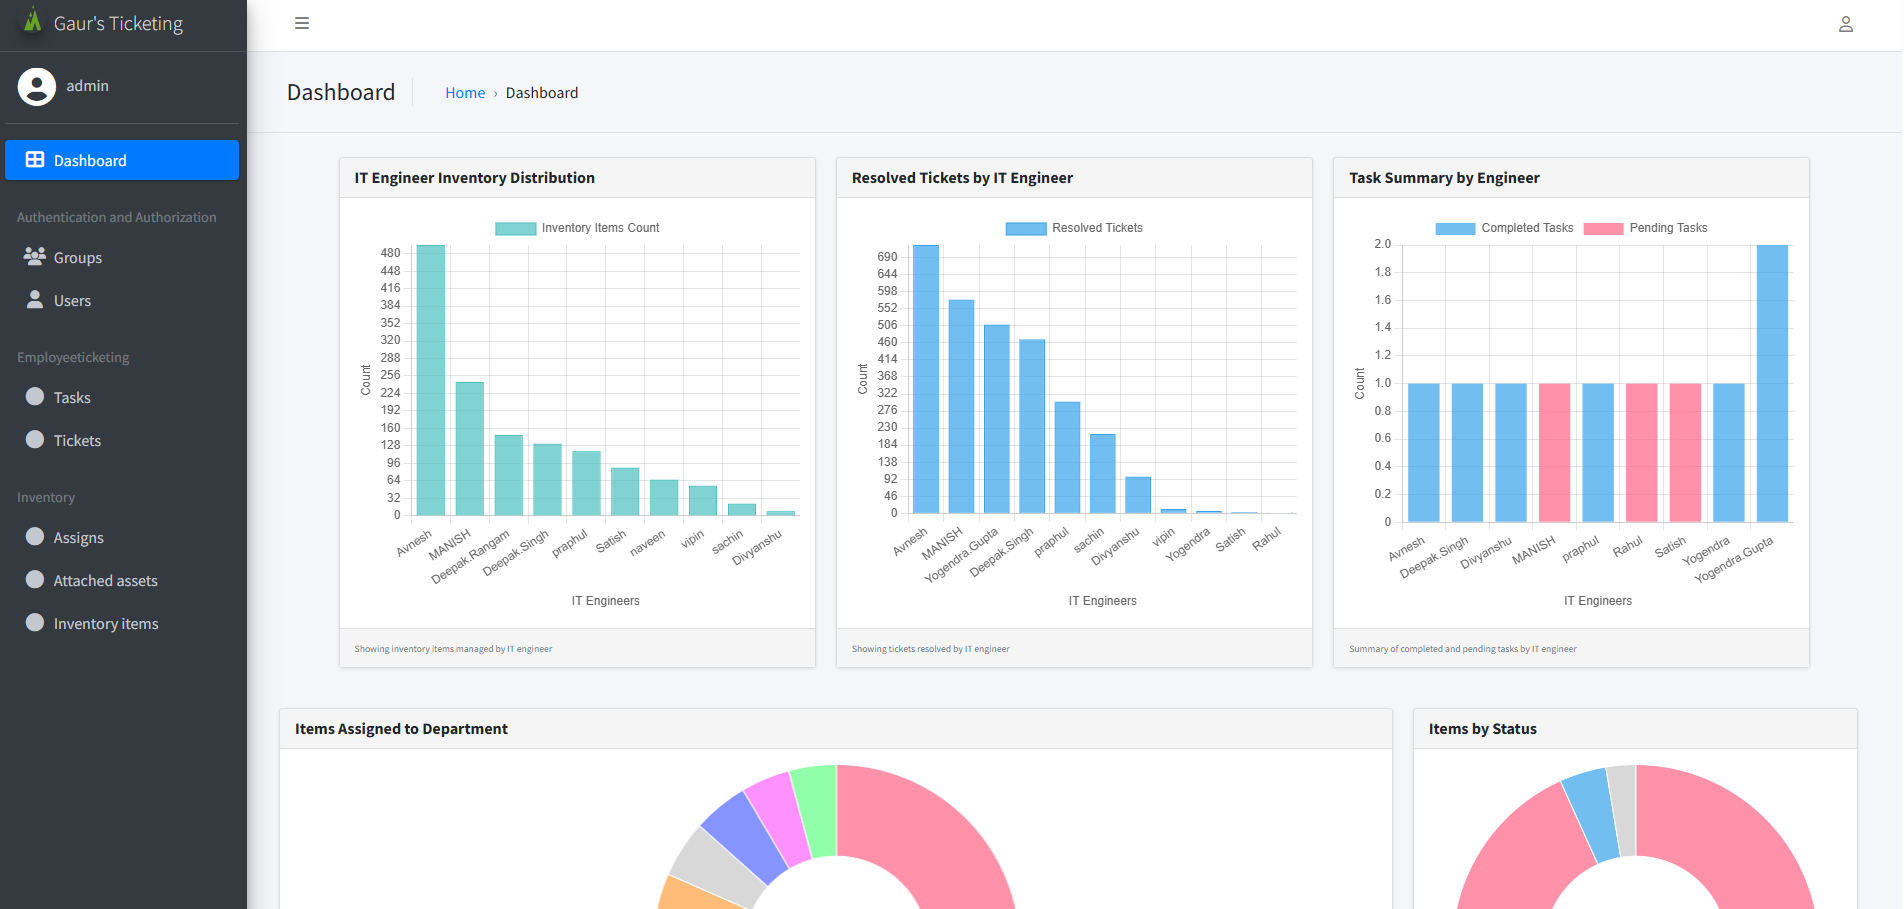Select the Dashboard grid icon in sidebar
The width and height of the screenshot is (1904, 909).
35,160
